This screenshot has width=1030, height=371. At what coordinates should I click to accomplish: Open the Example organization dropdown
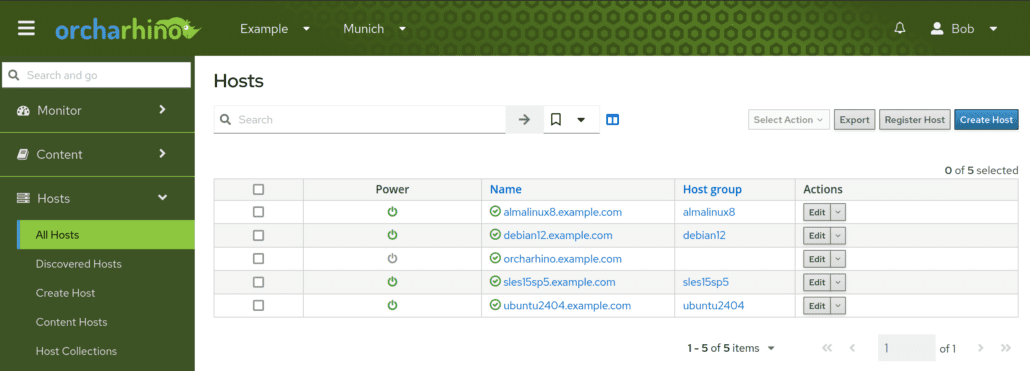coord(275,29)
